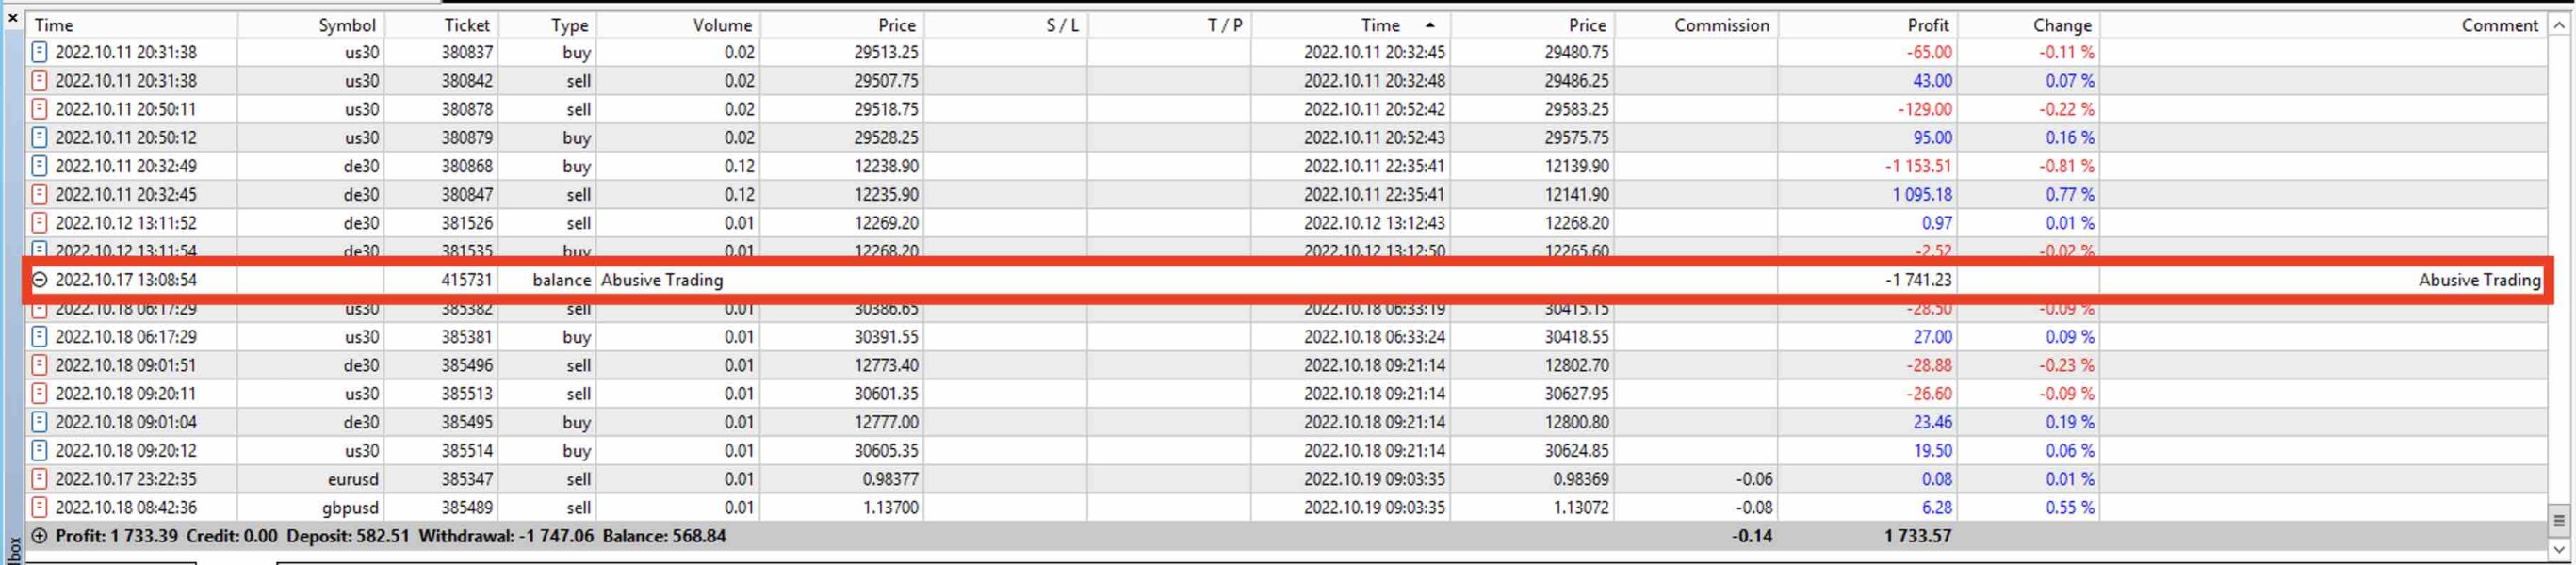Select the total profit 1 733.57 value

[1917, 536]
